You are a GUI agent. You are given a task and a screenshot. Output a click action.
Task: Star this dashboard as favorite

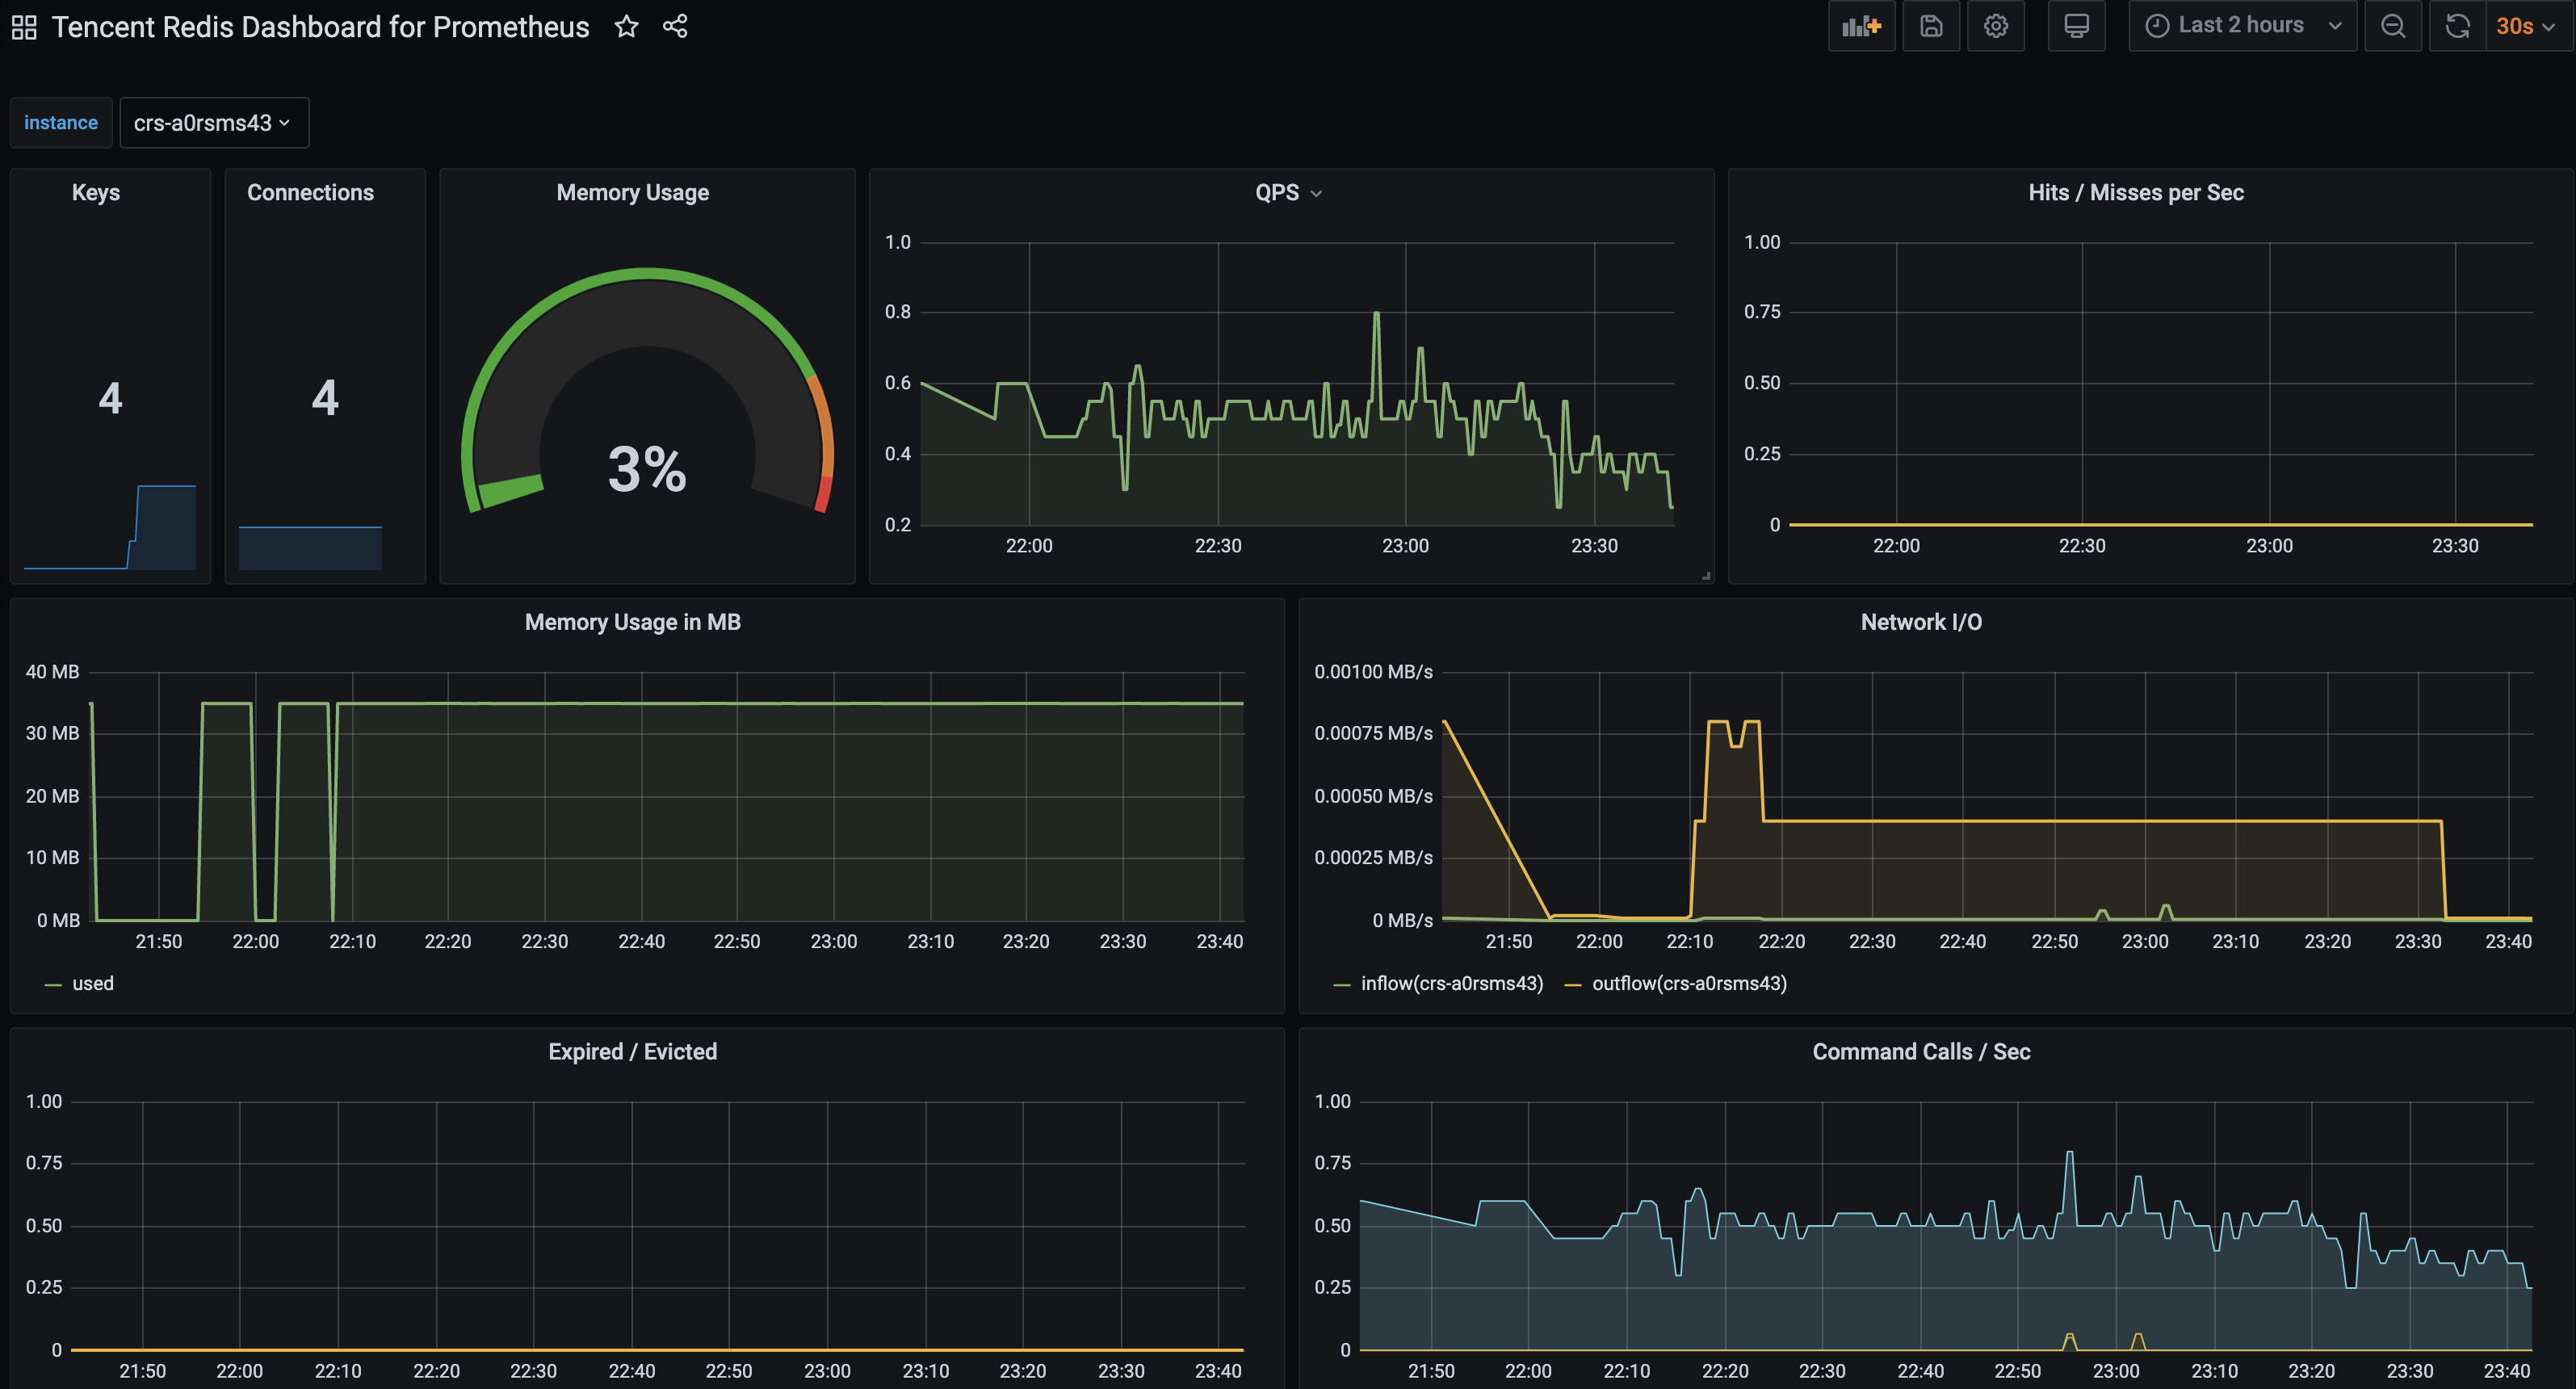626,27
